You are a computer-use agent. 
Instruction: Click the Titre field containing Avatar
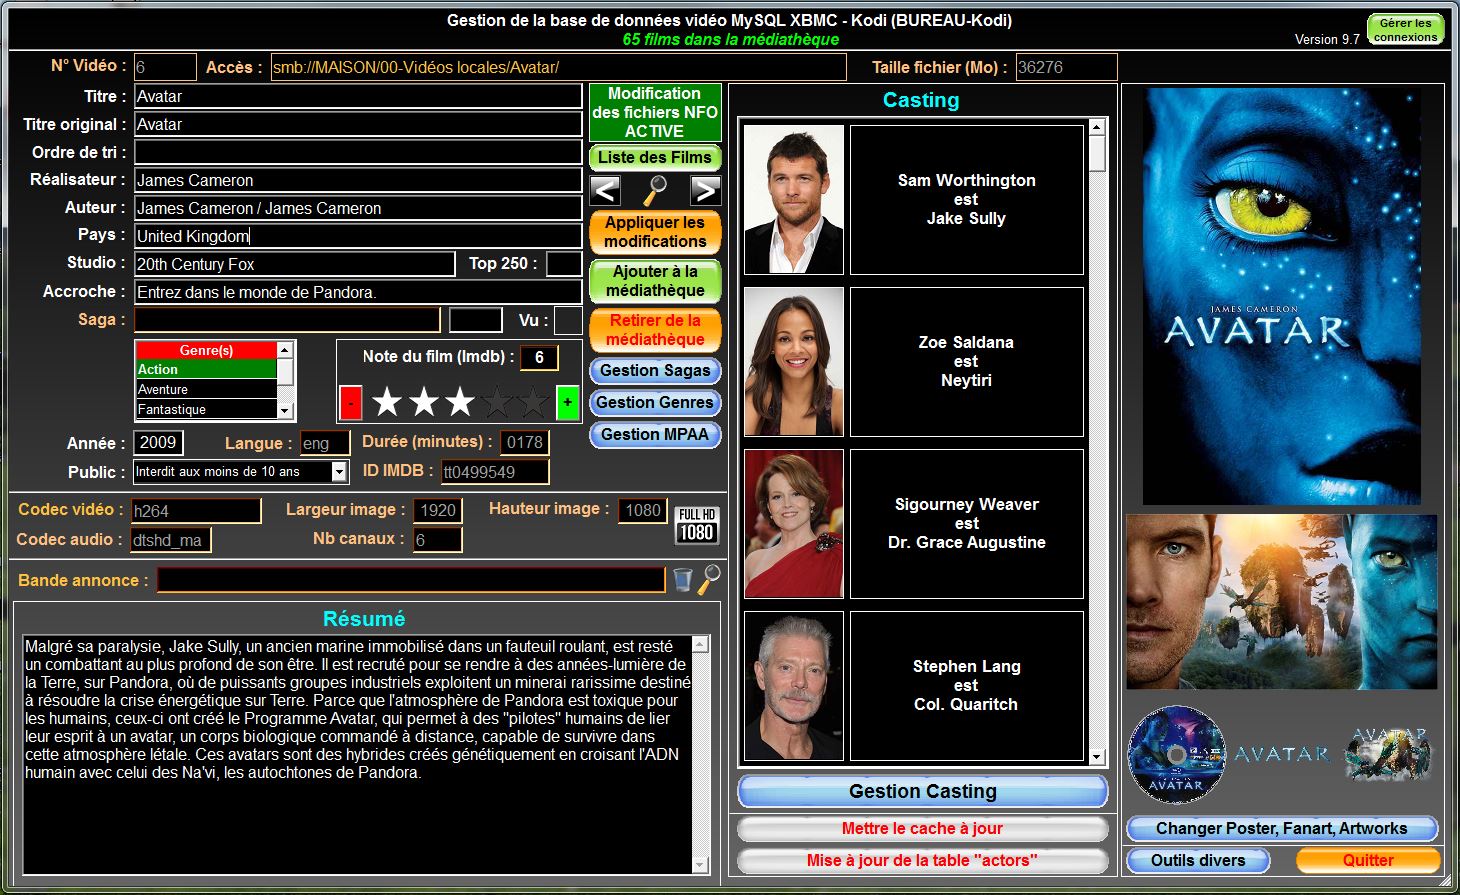coord(358,96)
